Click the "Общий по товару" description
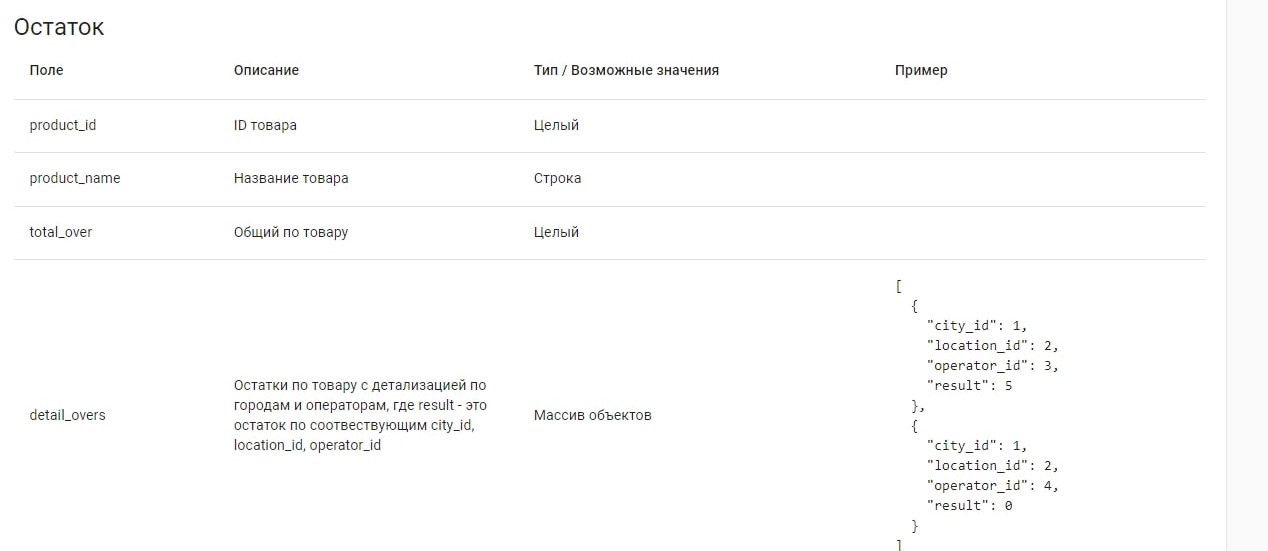The image size is (1268, 551). (291, 232)
